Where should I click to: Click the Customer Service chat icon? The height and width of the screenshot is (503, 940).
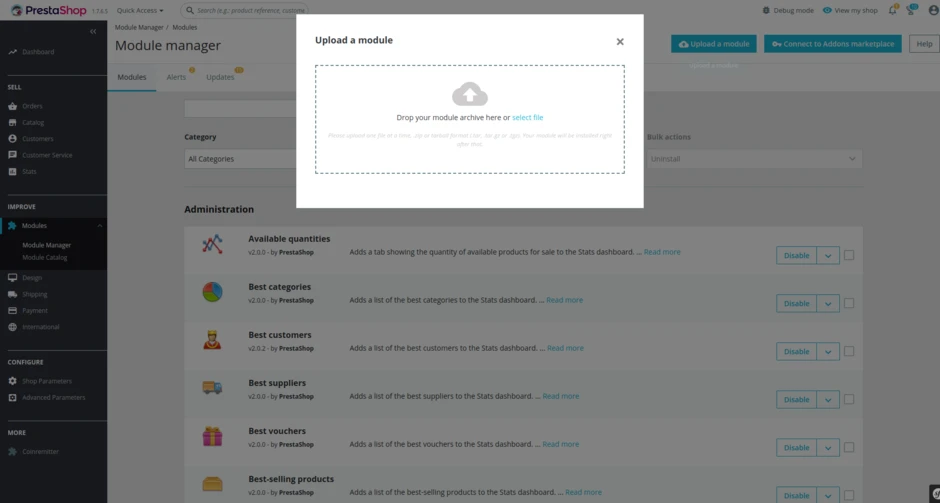click(12, 155)
